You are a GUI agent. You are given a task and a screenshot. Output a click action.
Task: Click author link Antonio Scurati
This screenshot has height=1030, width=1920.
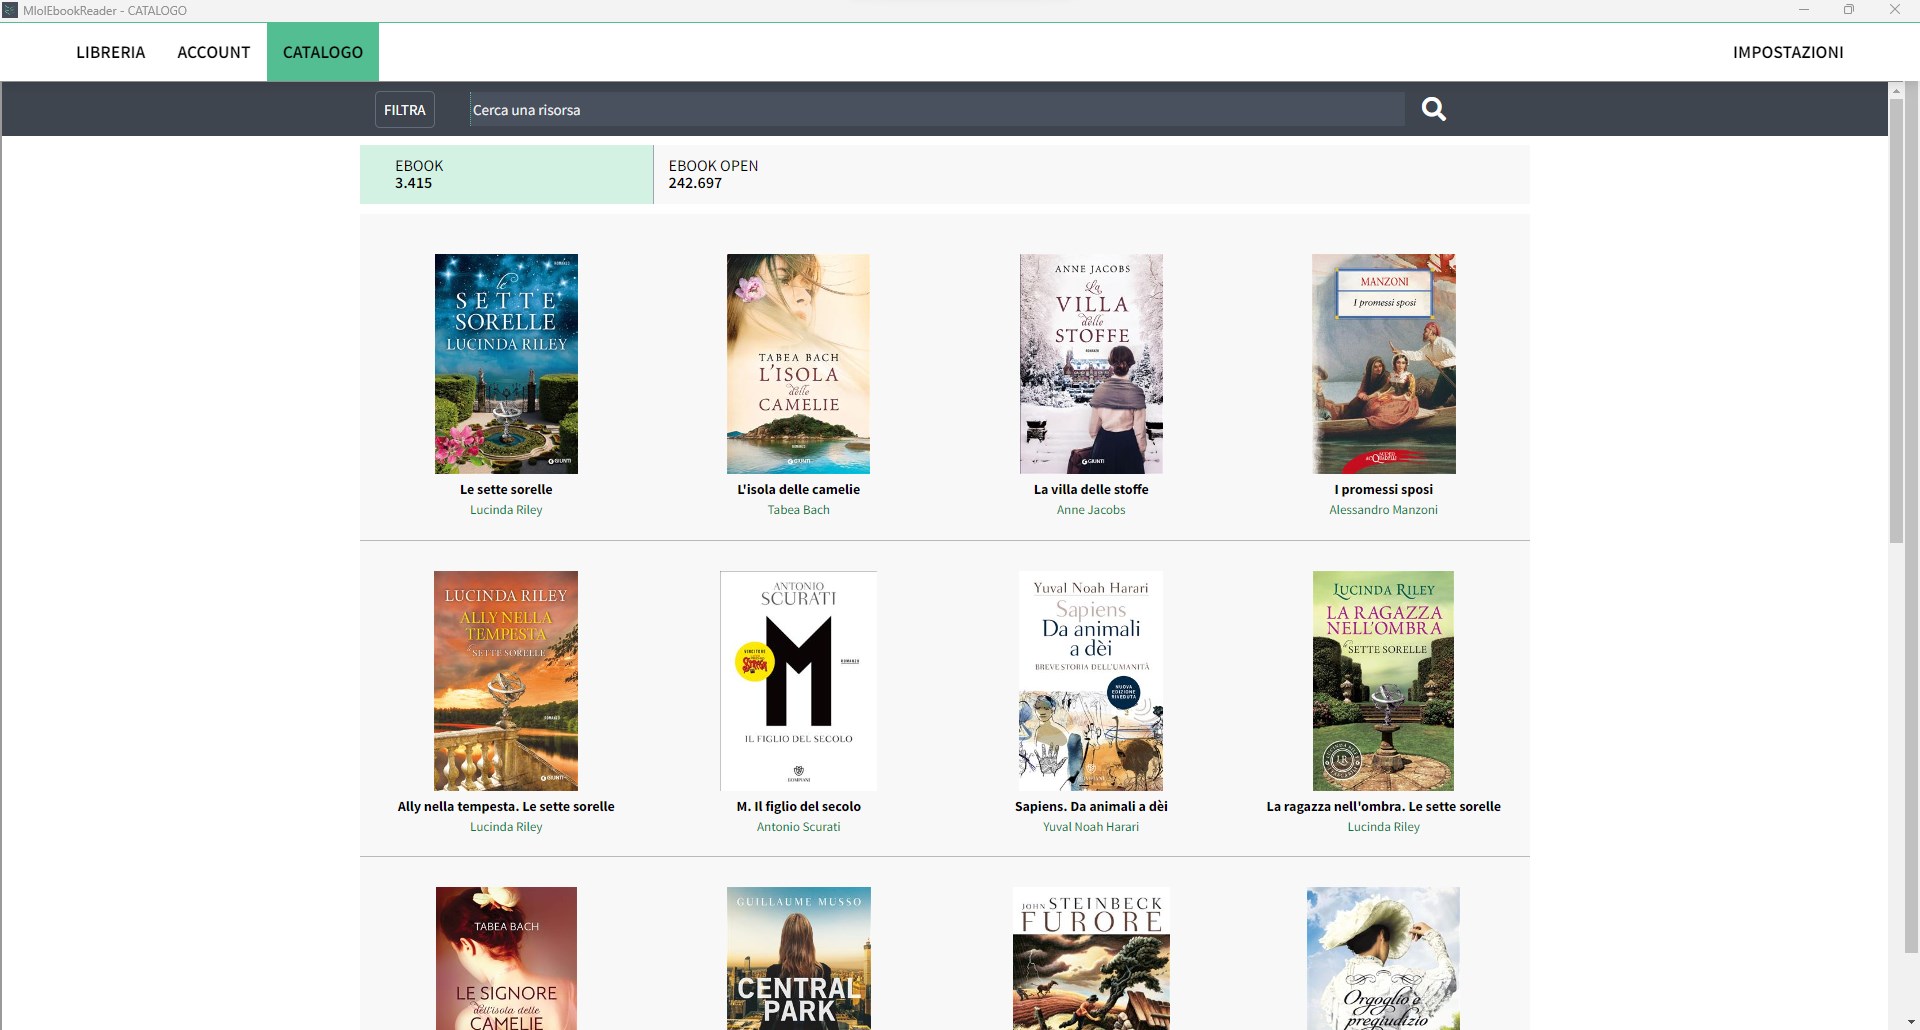pyautogui.click(x=798, y=827)
